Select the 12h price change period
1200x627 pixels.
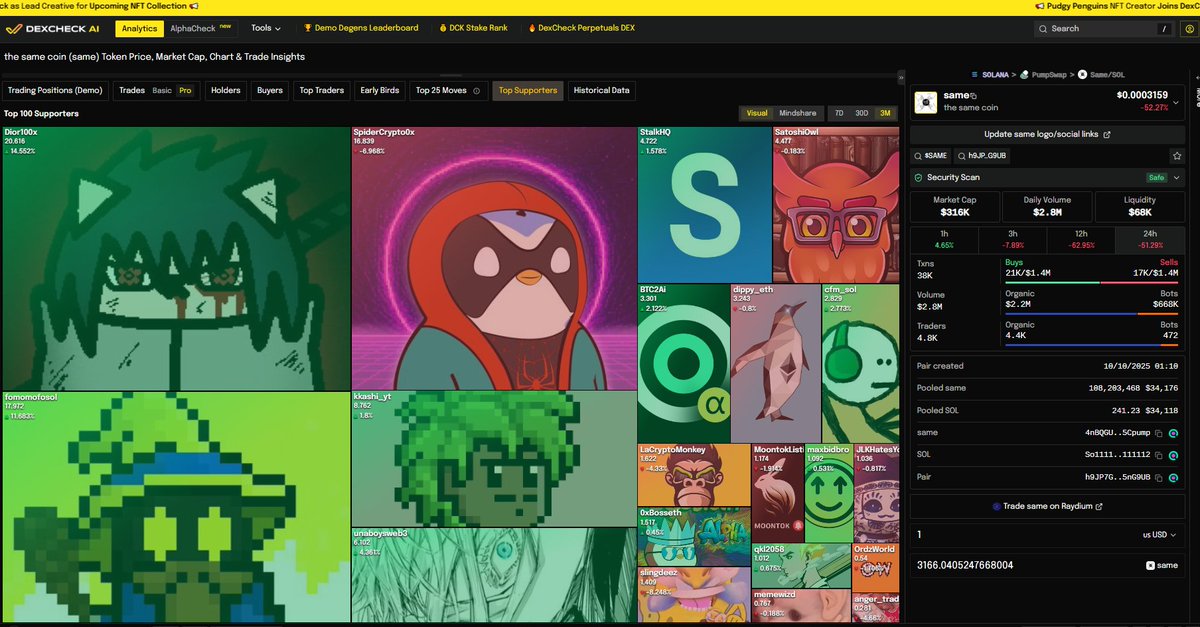click(1081, 239)
